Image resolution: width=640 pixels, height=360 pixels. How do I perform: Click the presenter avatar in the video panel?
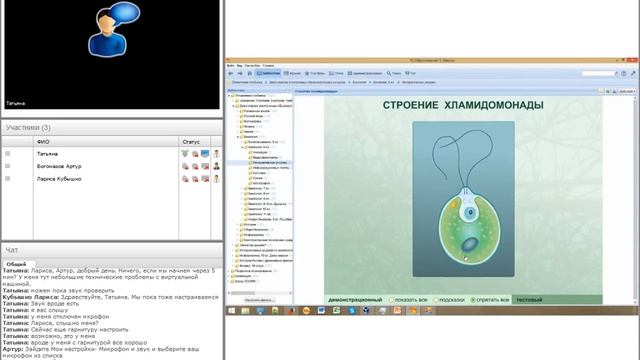tap(114, 29)
